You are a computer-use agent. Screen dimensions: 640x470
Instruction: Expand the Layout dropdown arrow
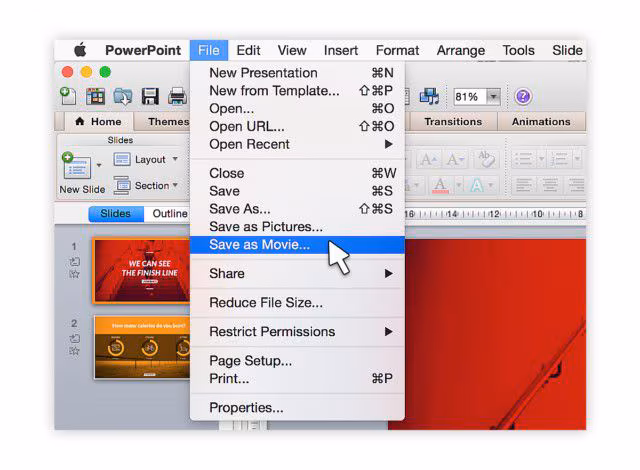(175, 159)
